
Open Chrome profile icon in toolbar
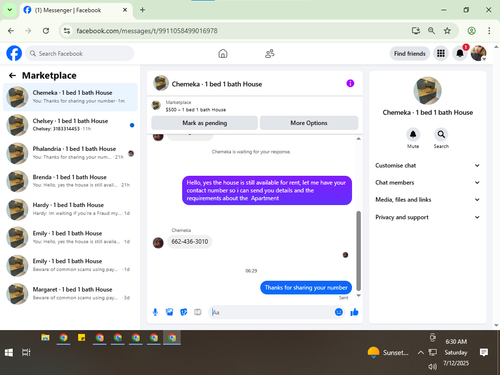pos(471,31)
